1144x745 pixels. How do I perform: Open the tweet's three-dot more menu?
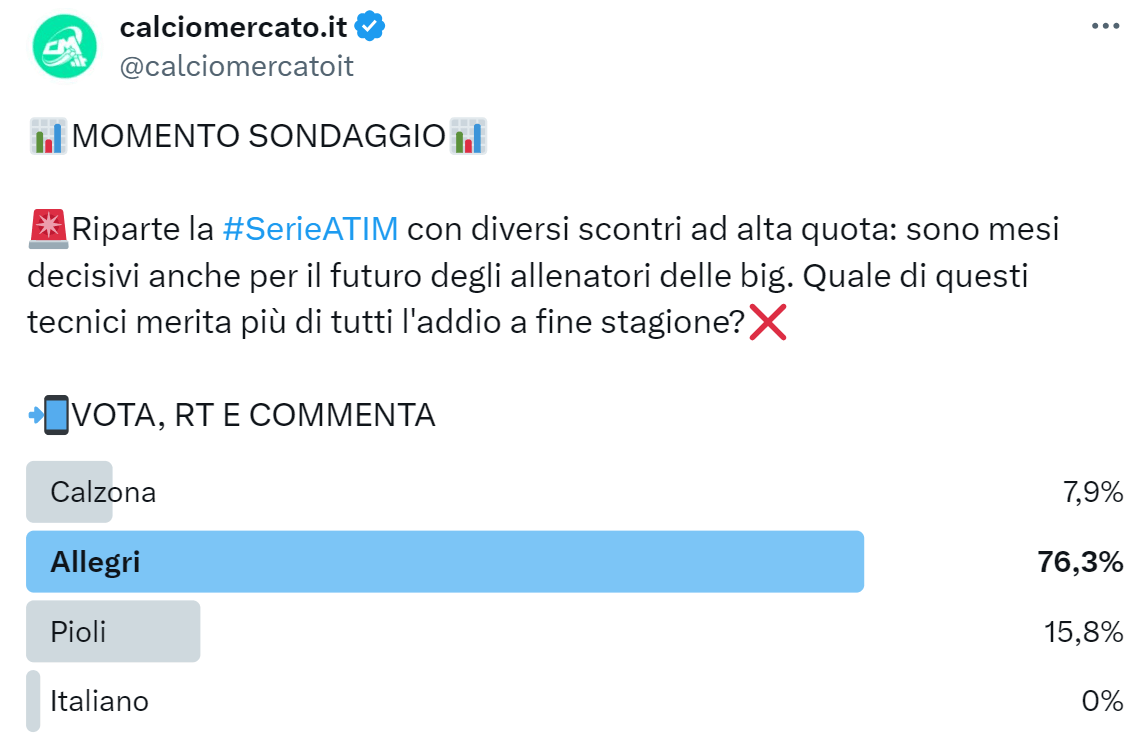pos(1104,27)
